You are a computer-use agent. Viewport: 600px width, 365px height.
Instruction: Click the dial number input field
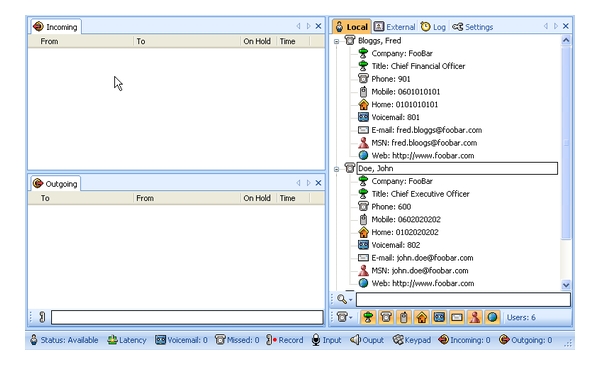tap(187, 317)
